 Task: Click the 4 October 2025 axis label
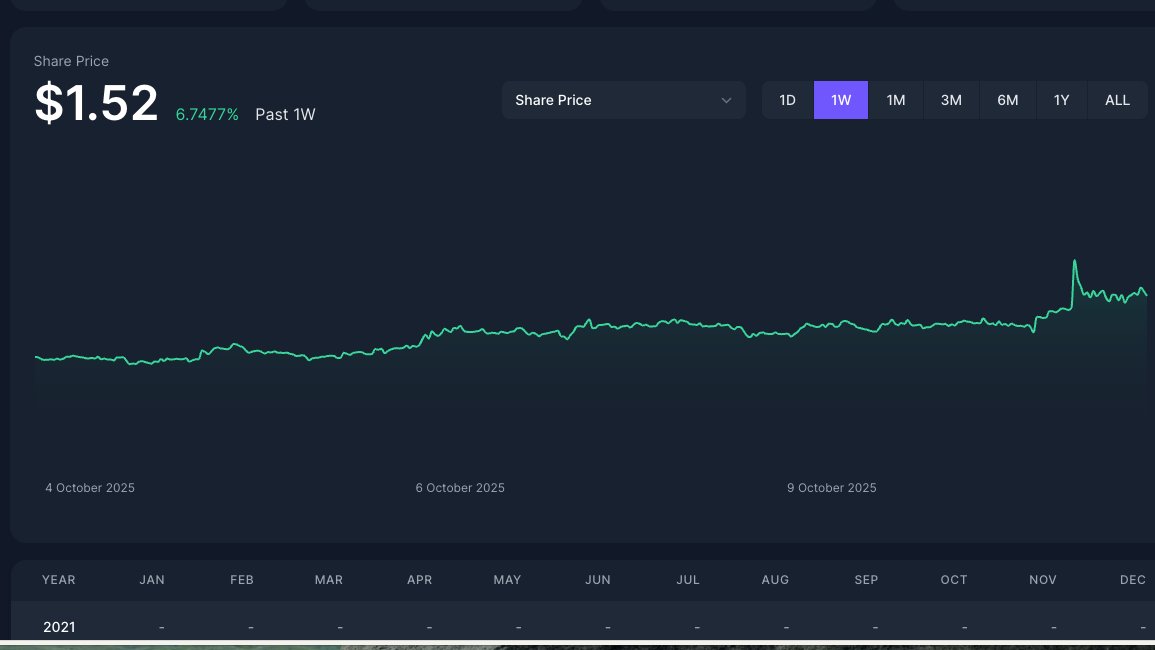[x=89, y=487]
